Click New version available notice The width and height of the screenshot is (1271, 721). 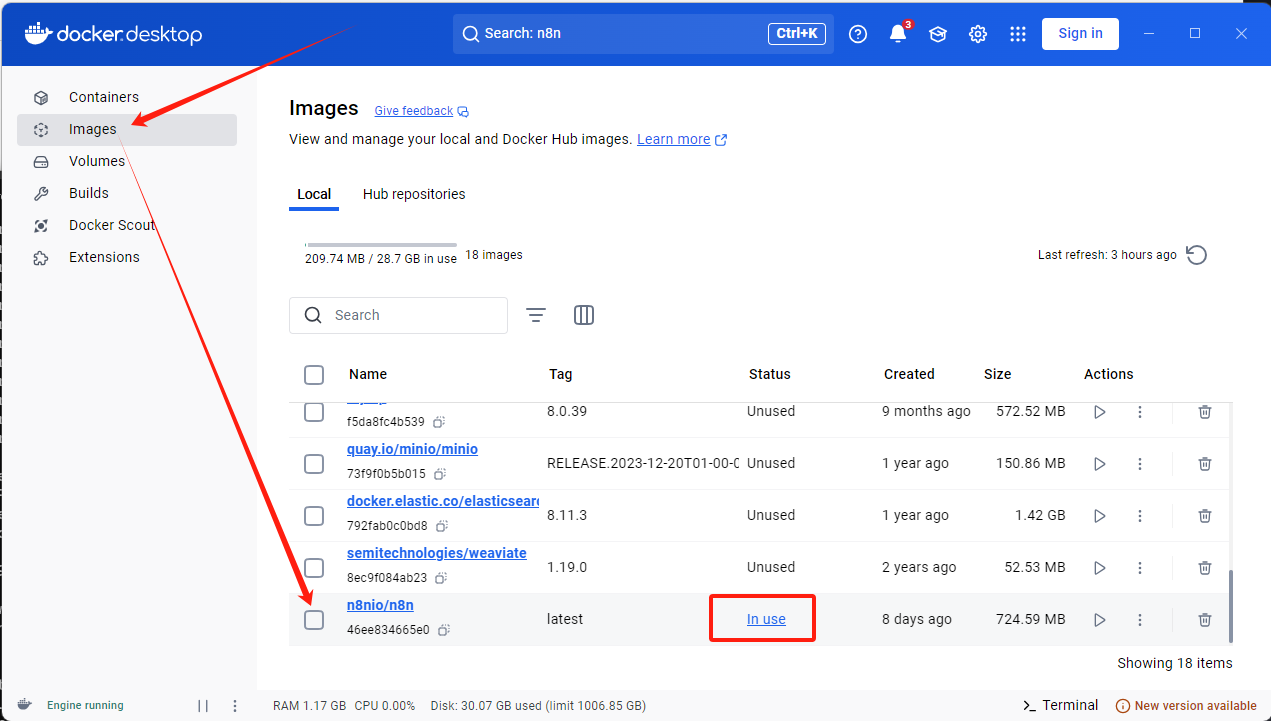[1185, 705]
